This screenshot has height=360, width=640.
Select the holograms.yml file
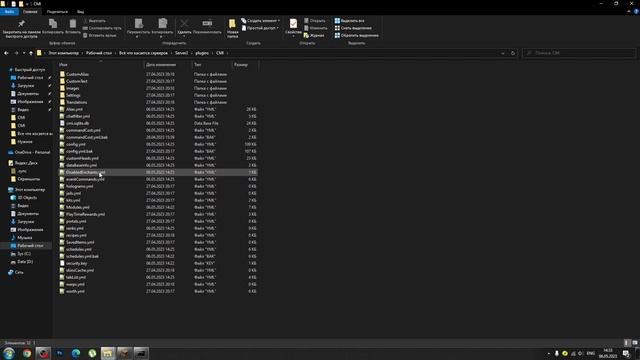point(79,186)
